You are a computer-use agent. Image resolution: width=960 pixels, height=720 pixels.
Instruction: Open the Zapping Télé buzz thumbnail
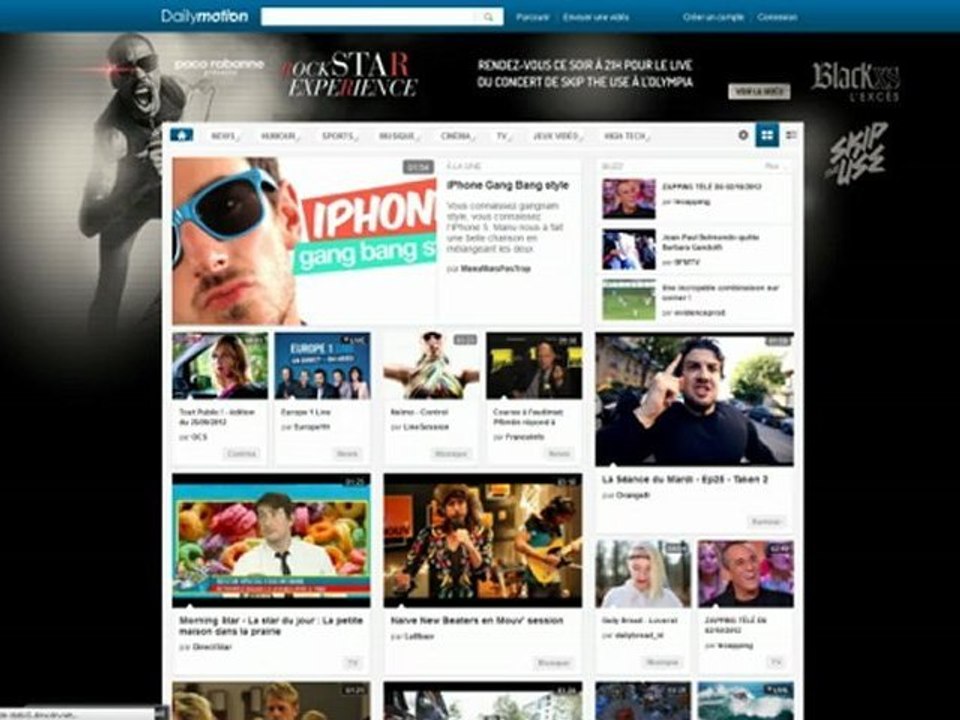coord(629,199)
